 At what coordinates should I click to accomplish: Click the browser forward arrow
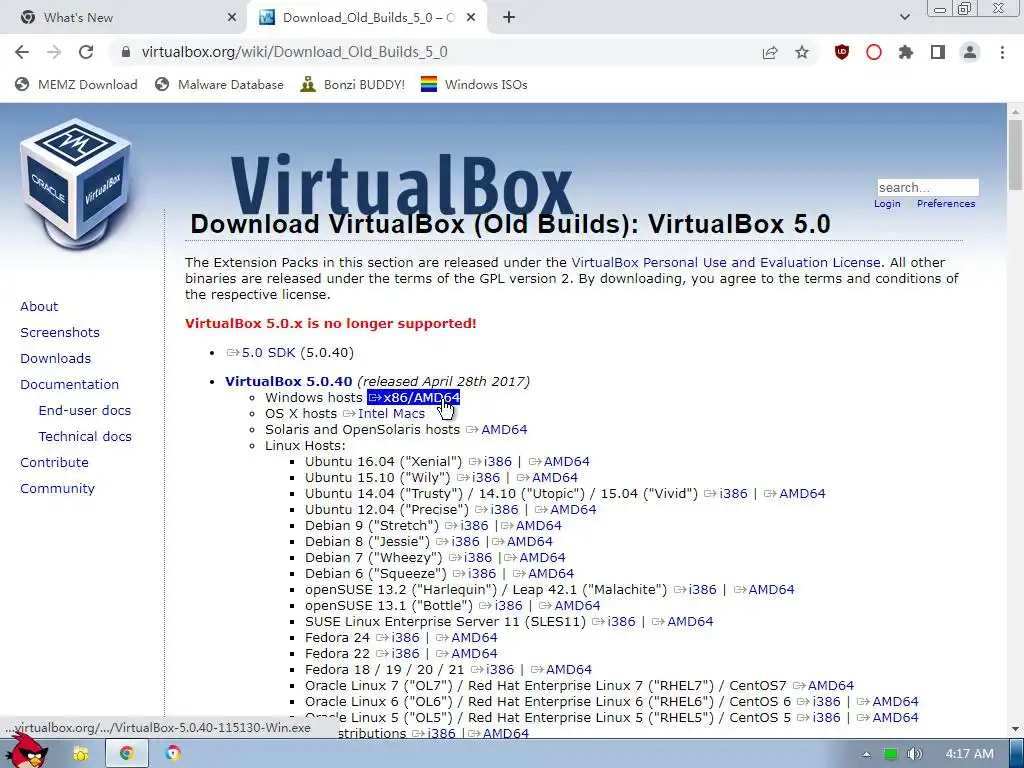point(54,52)
